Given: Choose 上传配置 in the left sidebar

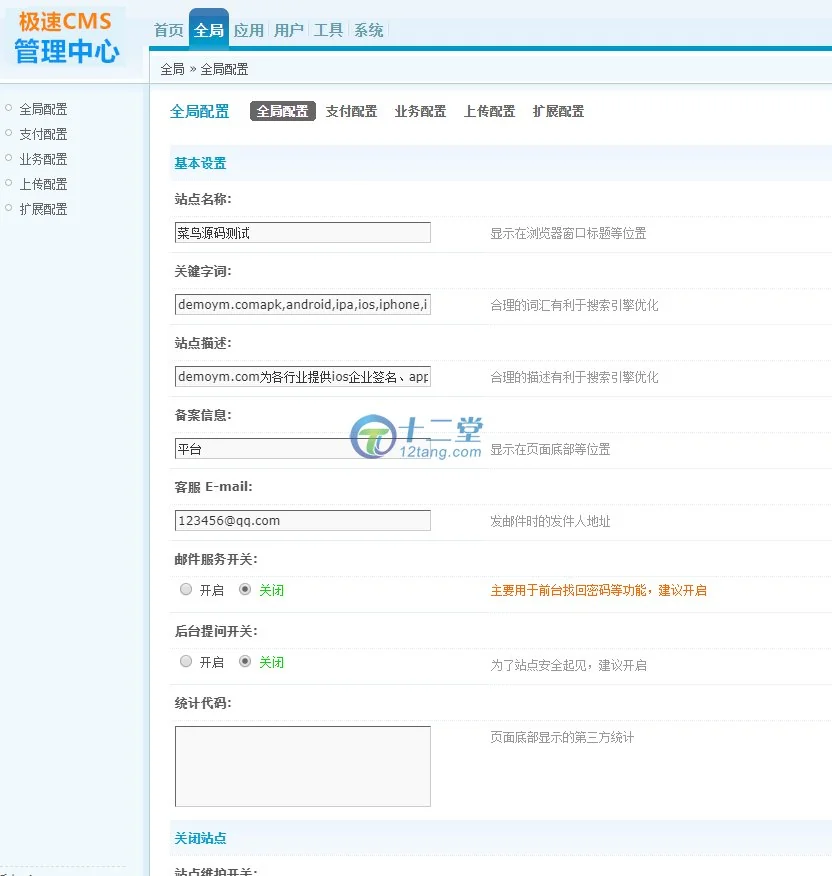Looking at the screenshot, I should (43, 184).
